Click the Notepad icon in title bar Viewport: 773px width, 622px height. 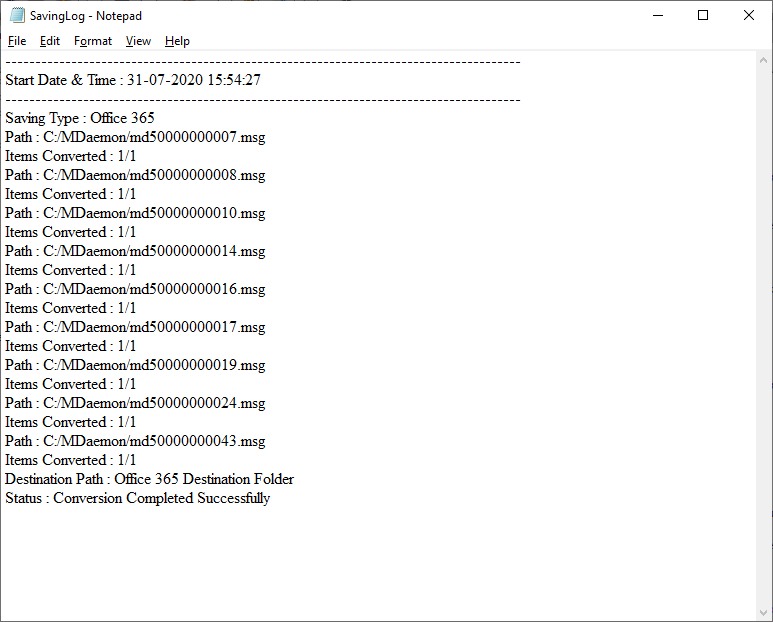pos(17,15)
